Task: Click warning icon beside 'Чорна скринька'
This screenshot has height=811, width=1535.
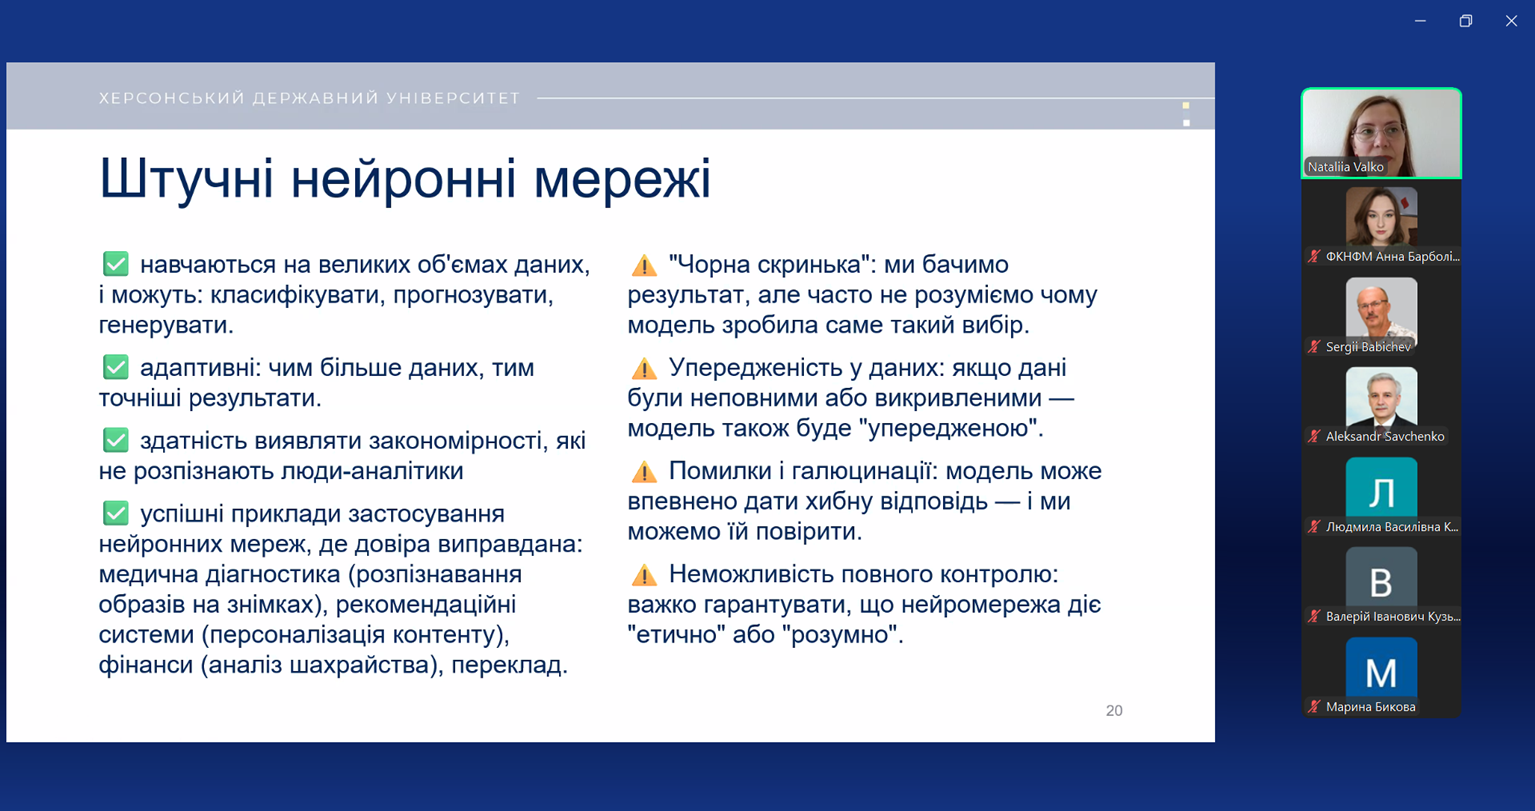Action: [x=644, y=266]
